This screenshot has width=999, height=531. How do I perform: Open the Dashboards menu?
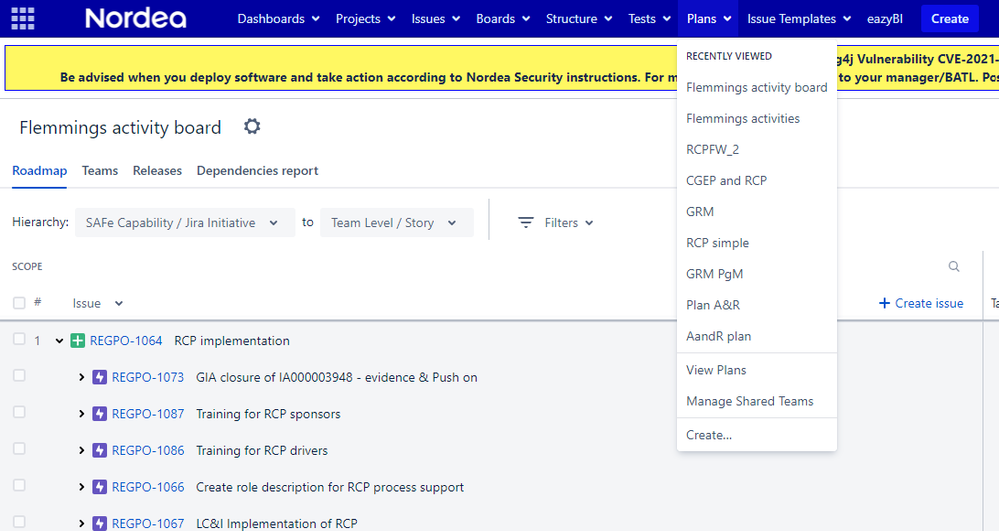(278, 18)
